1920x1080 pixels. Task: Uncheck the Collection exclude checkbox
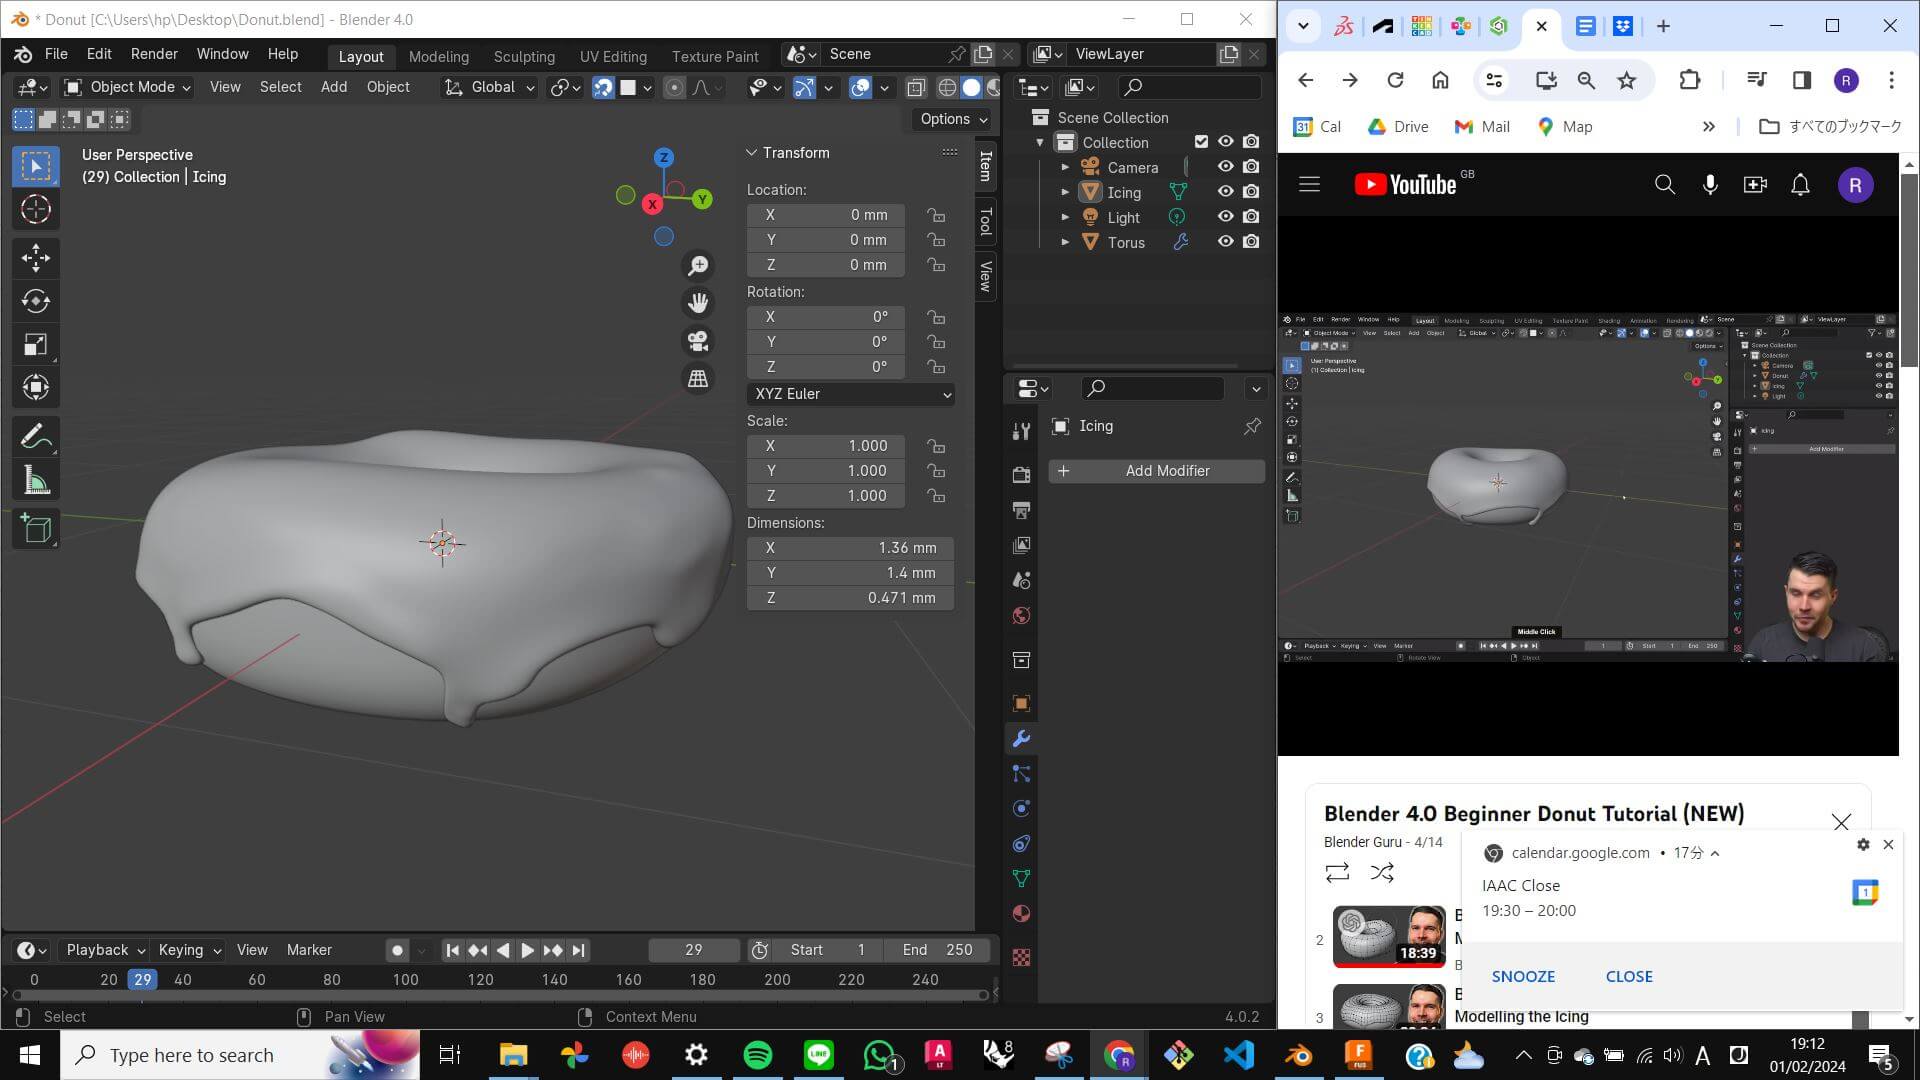click(1201, 142)
